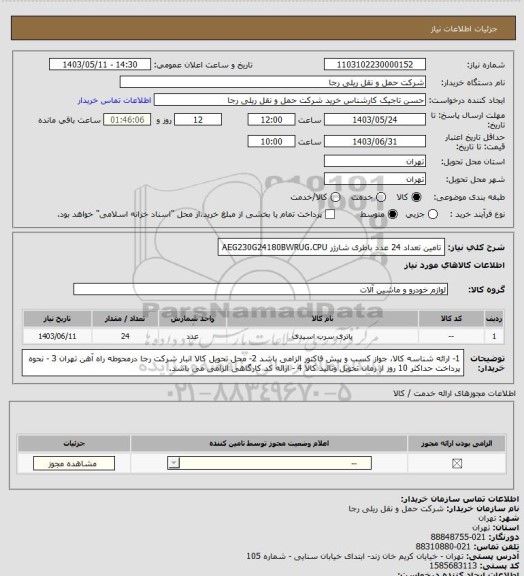Toggle the الزامی بودن ارائه مجوز checkbox
Viewport: 524px width, 576px height.
point(457,464)
